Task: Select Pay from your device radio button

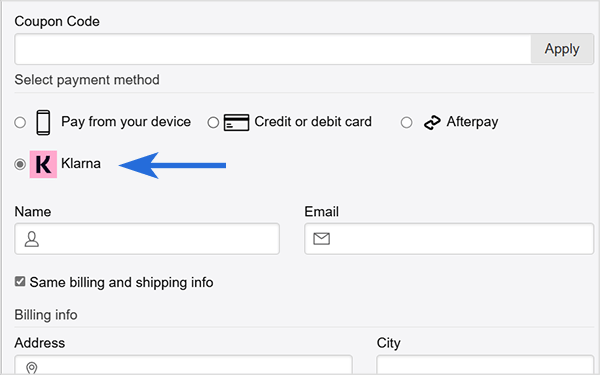Action: click(x=20, y=122)
